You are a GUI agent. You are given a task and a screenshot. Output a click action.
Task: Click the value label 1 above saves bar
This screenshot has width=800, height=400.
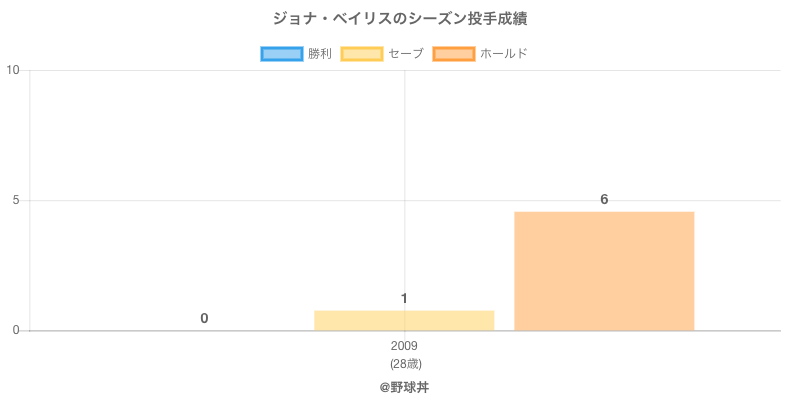coord(404,298)
